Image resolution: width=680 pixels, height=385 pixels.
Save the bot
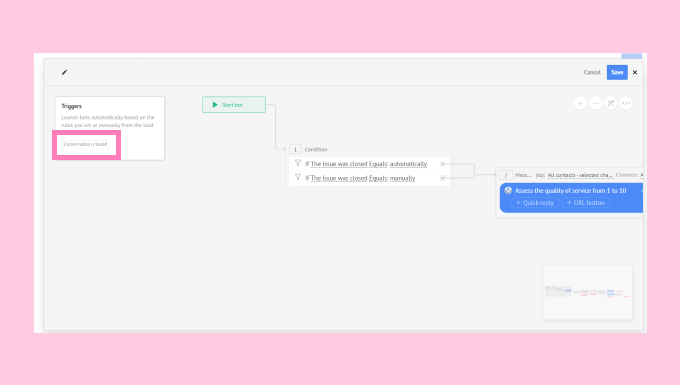click(617, 72)
